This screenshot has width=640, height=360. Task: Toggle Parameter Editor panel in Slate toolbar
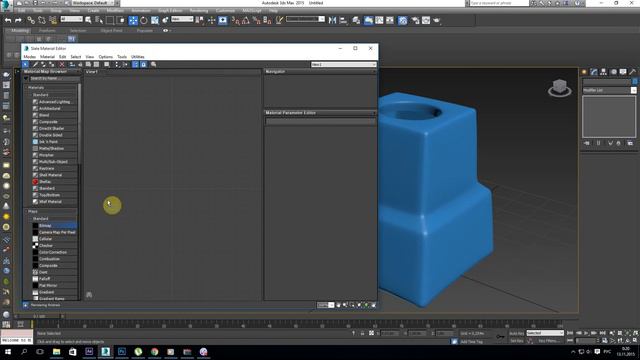[x=144, y=64]
